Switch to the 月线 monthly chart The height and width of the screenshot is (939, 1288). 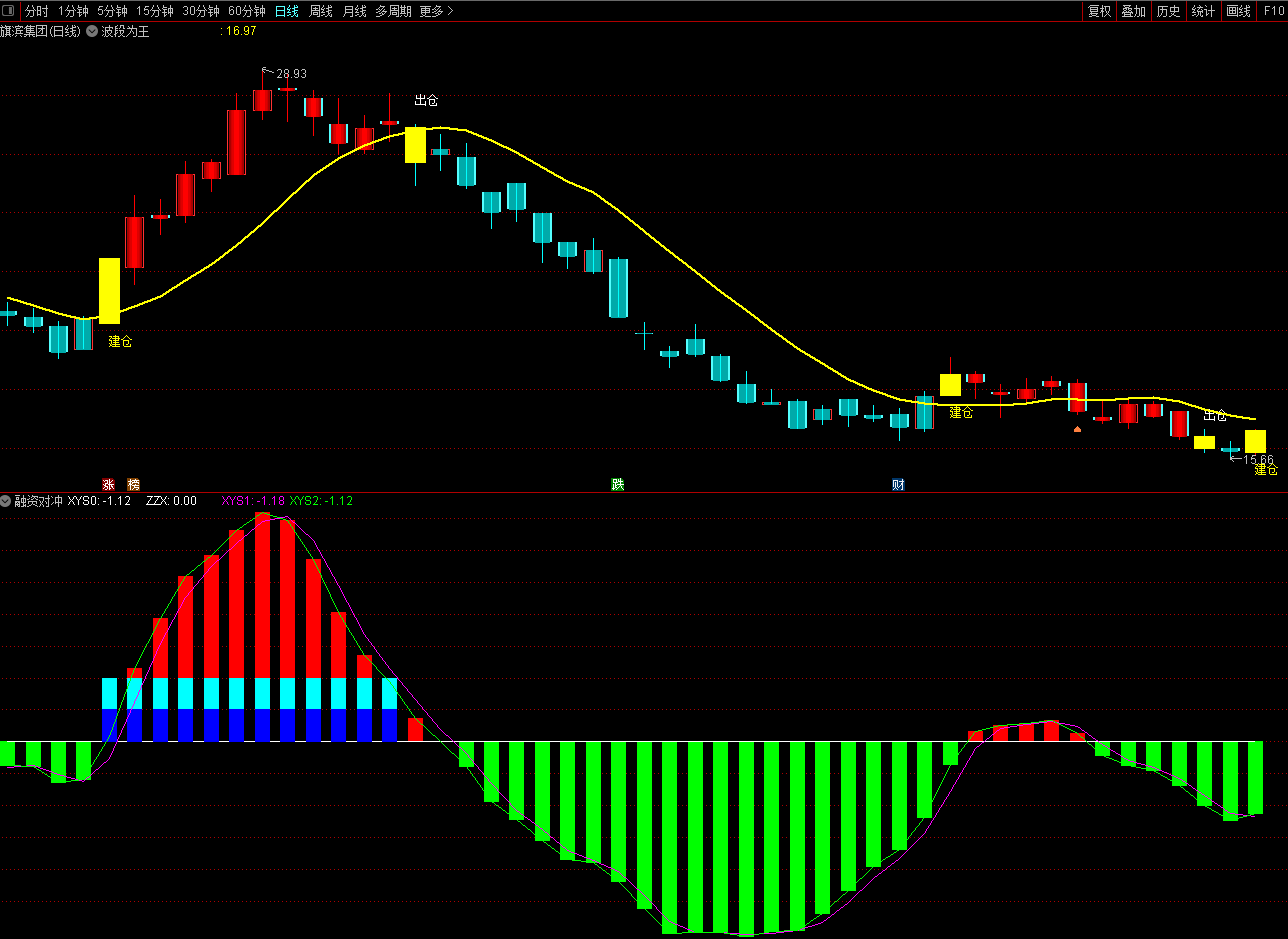click(x=354, y=11)
